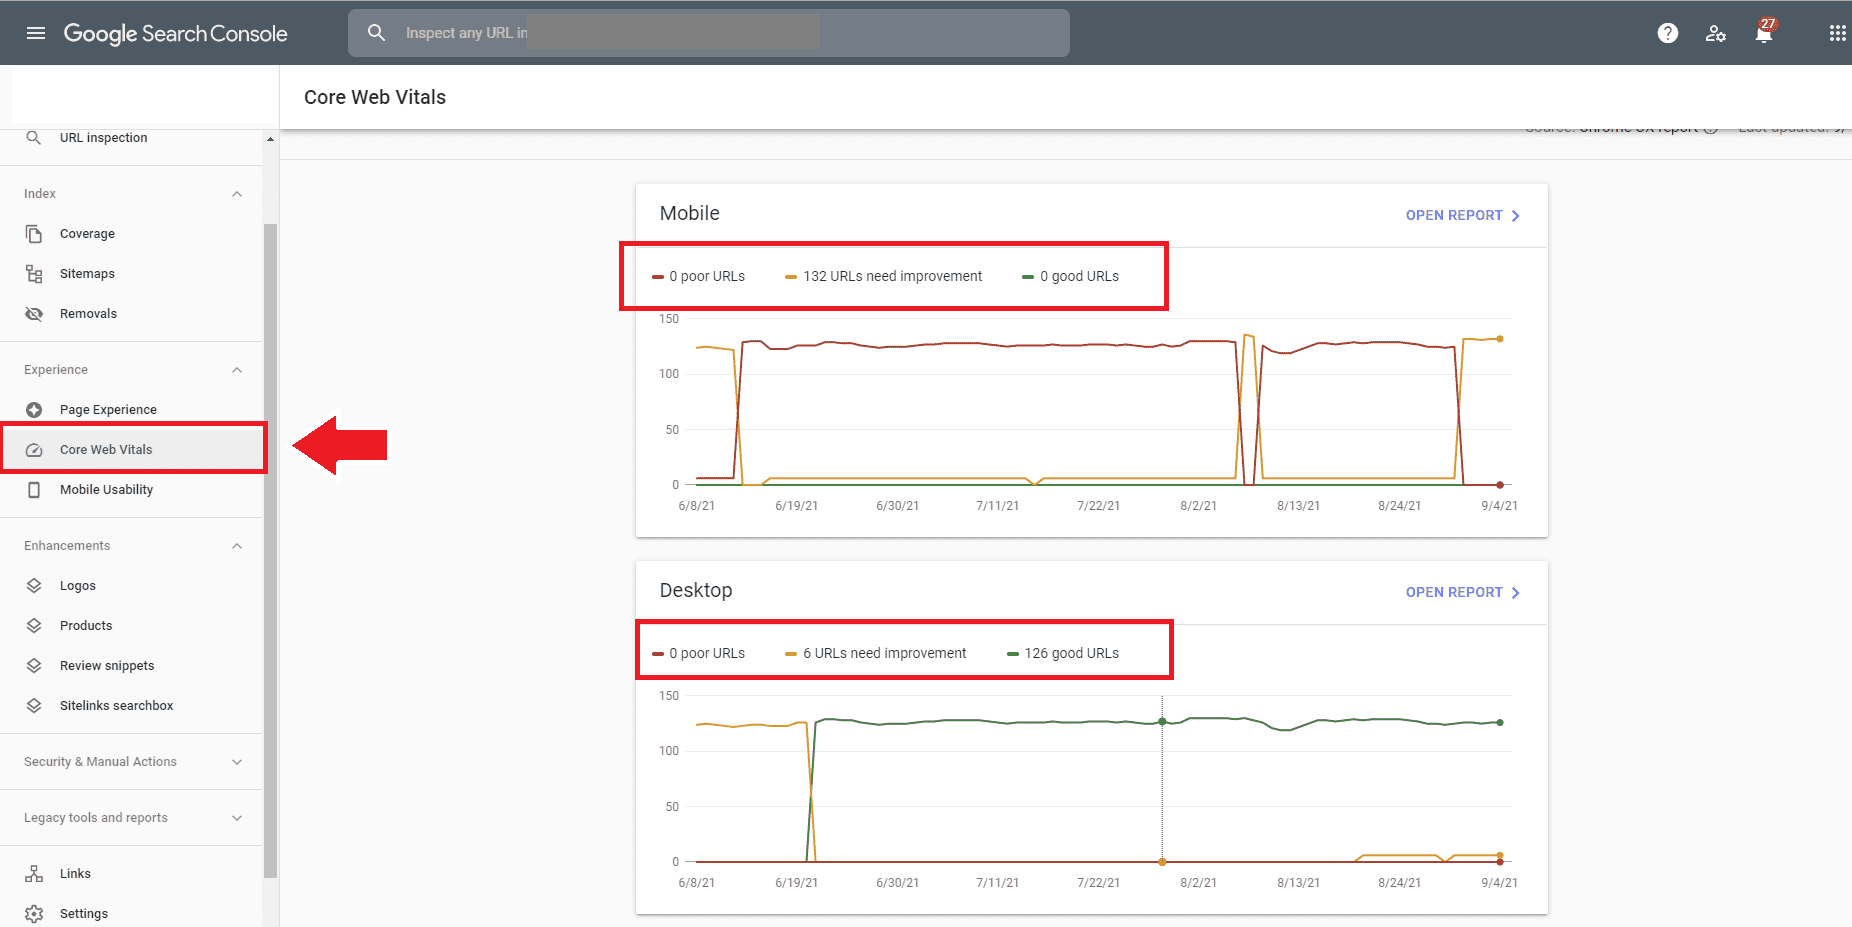Screen dimensions: 1852x927
Task: Collapse the Index section
Action: tap(237, 194)
